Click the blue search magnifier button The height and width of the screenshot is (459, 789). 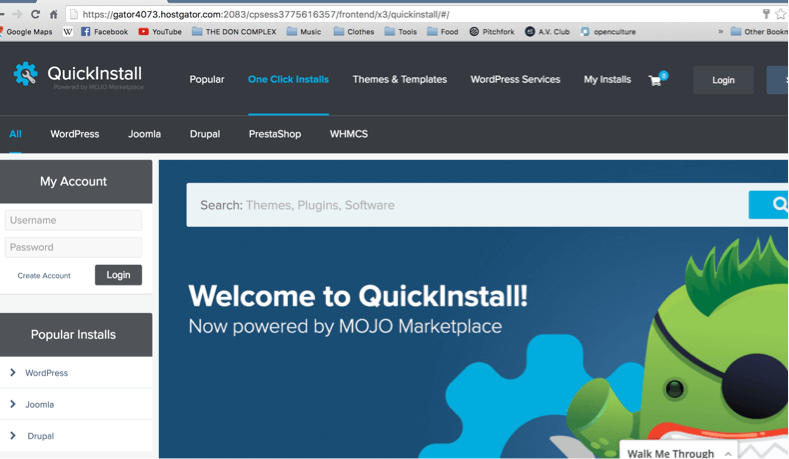click(768, 204)
